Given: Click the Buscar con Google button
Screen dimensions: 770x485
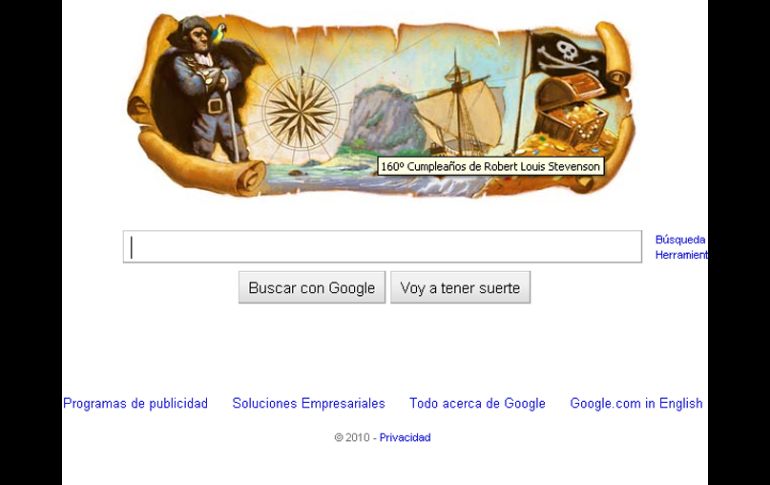Looking at the screenshot, I should [312, 288].
